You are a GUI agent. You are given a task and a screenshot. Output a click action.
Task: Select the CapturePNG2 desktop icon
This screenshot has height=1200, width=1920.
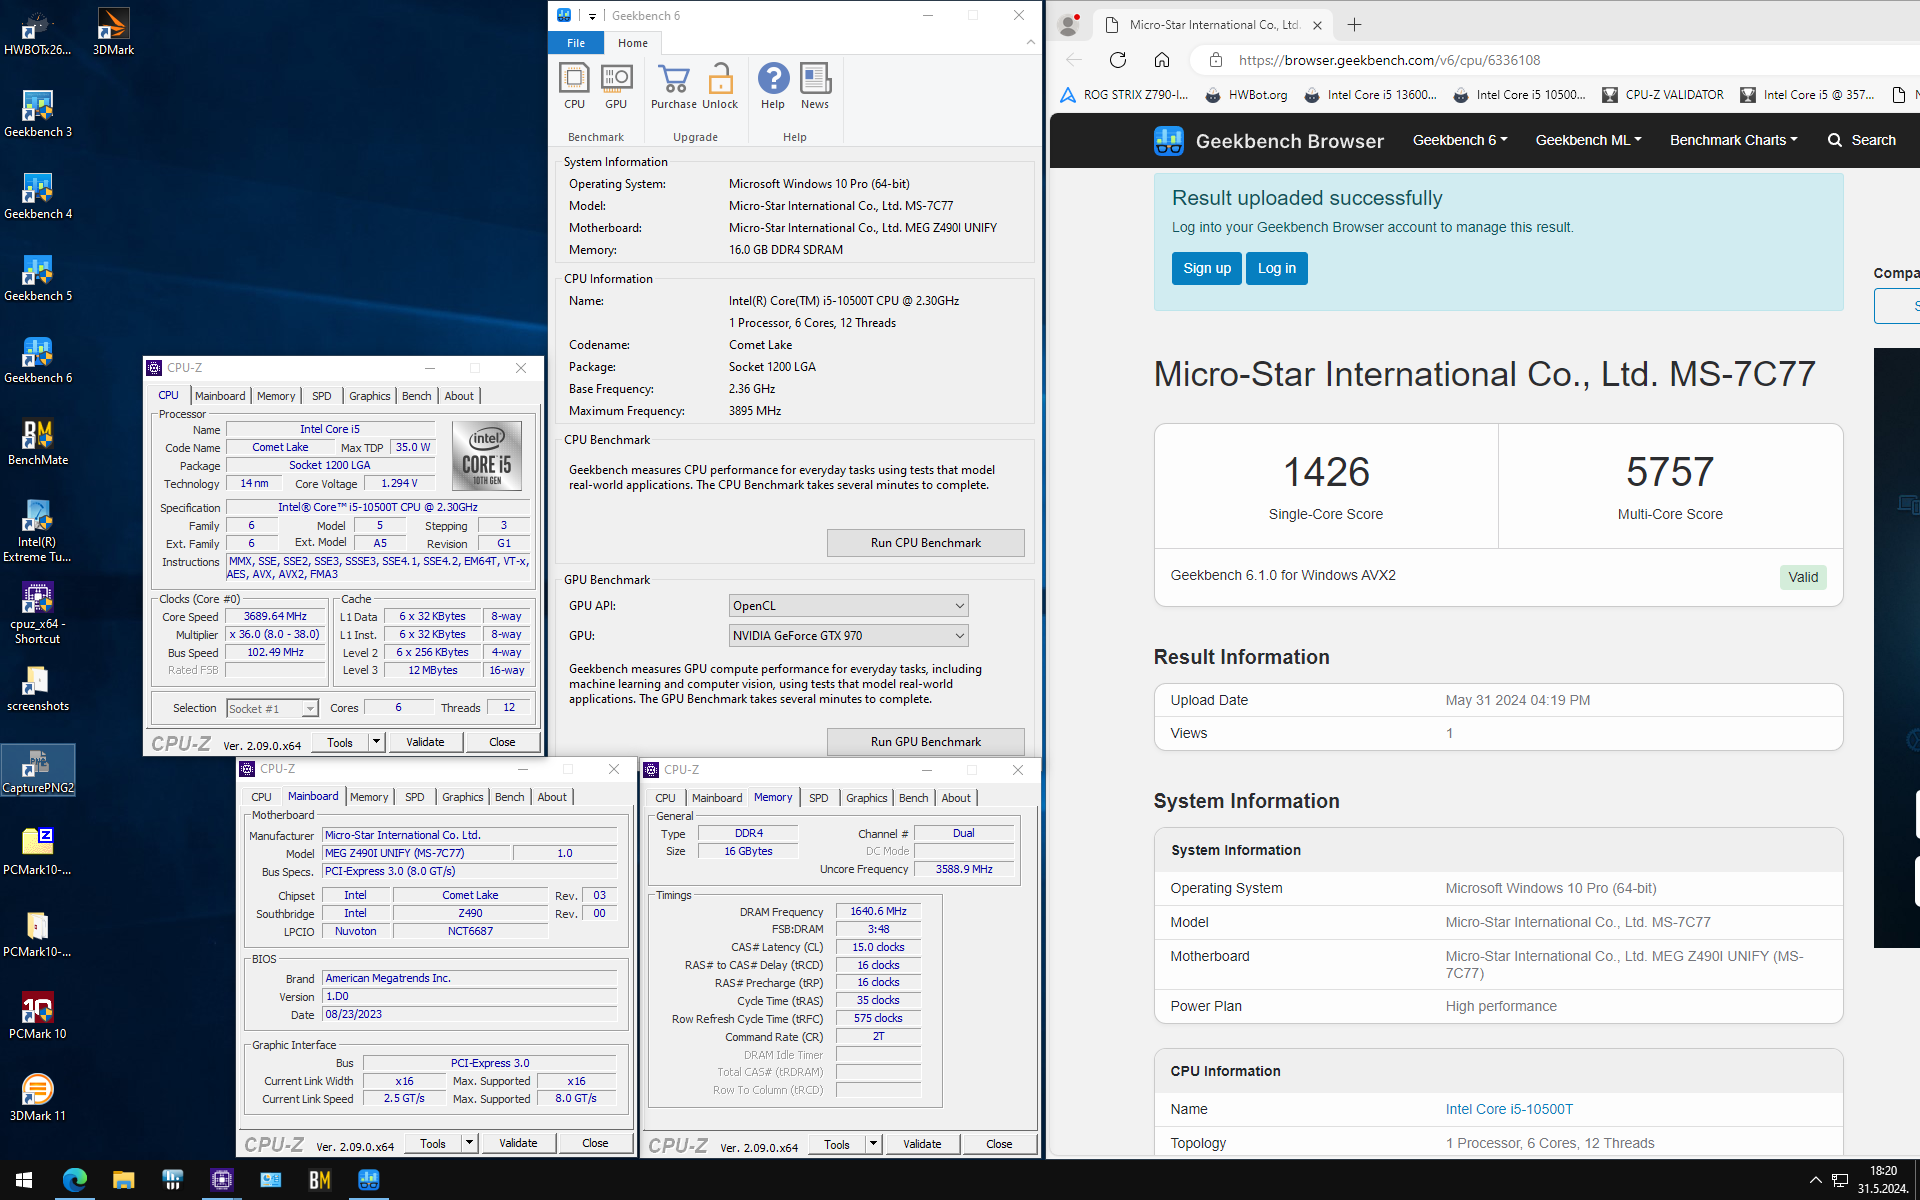(38, 771)
